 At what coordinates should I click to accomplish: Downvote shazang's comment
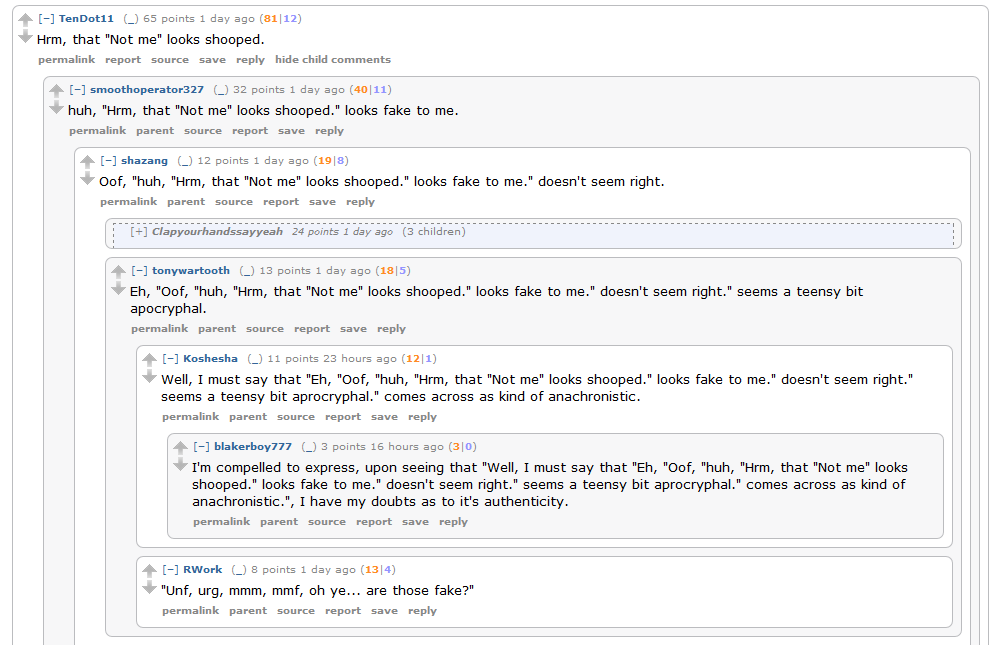88,179
